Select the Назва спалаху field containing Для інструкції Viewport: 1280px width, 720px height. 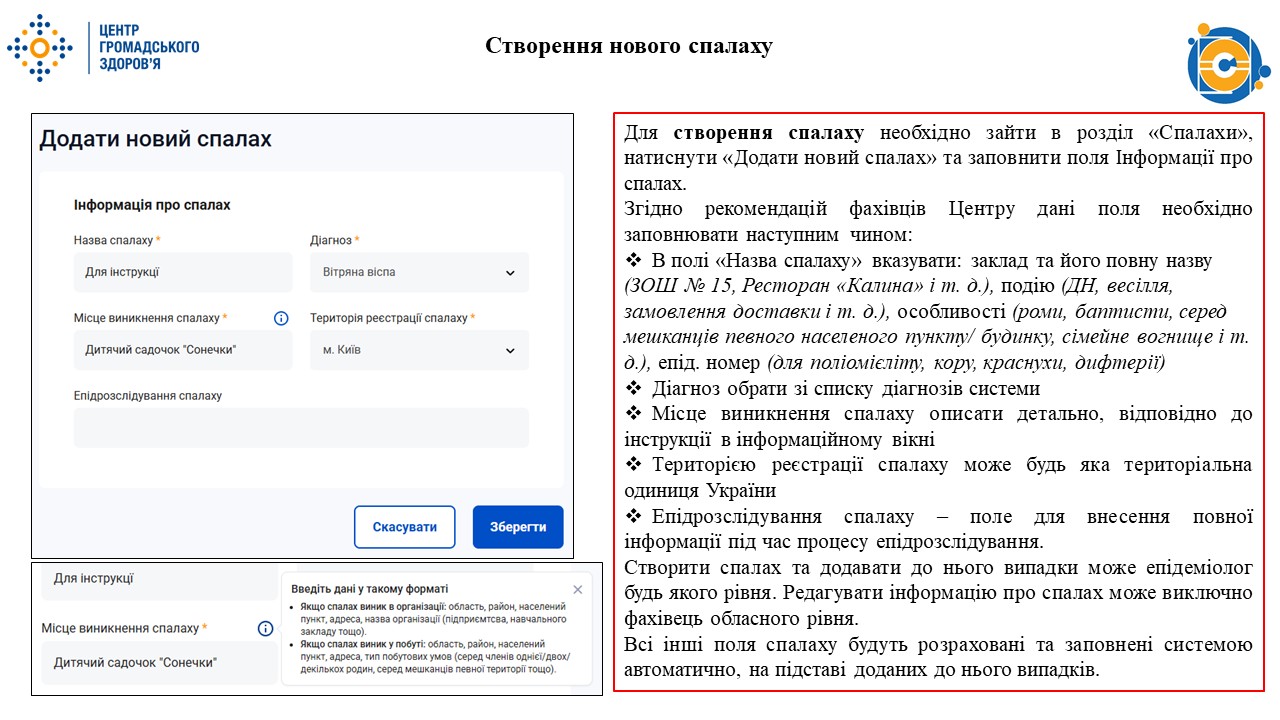[183, 272]
